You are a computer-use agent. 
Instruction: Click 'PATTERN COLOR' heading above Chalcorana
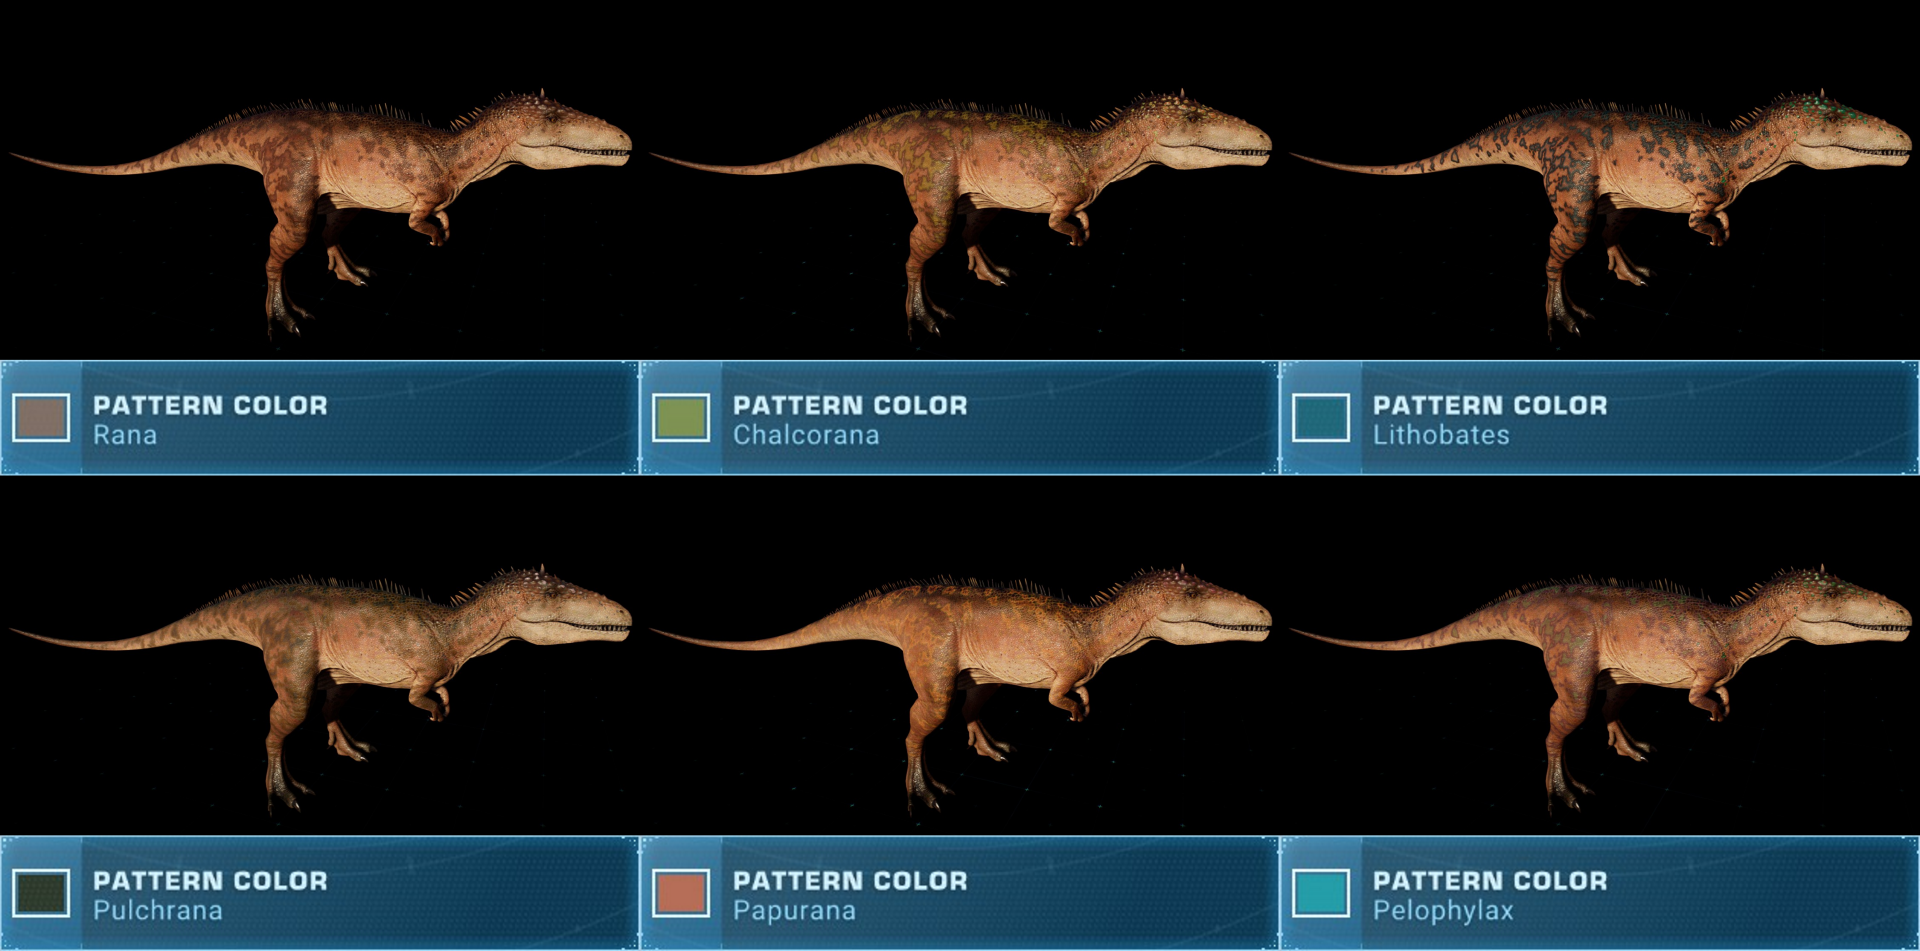tap(850, 405)
